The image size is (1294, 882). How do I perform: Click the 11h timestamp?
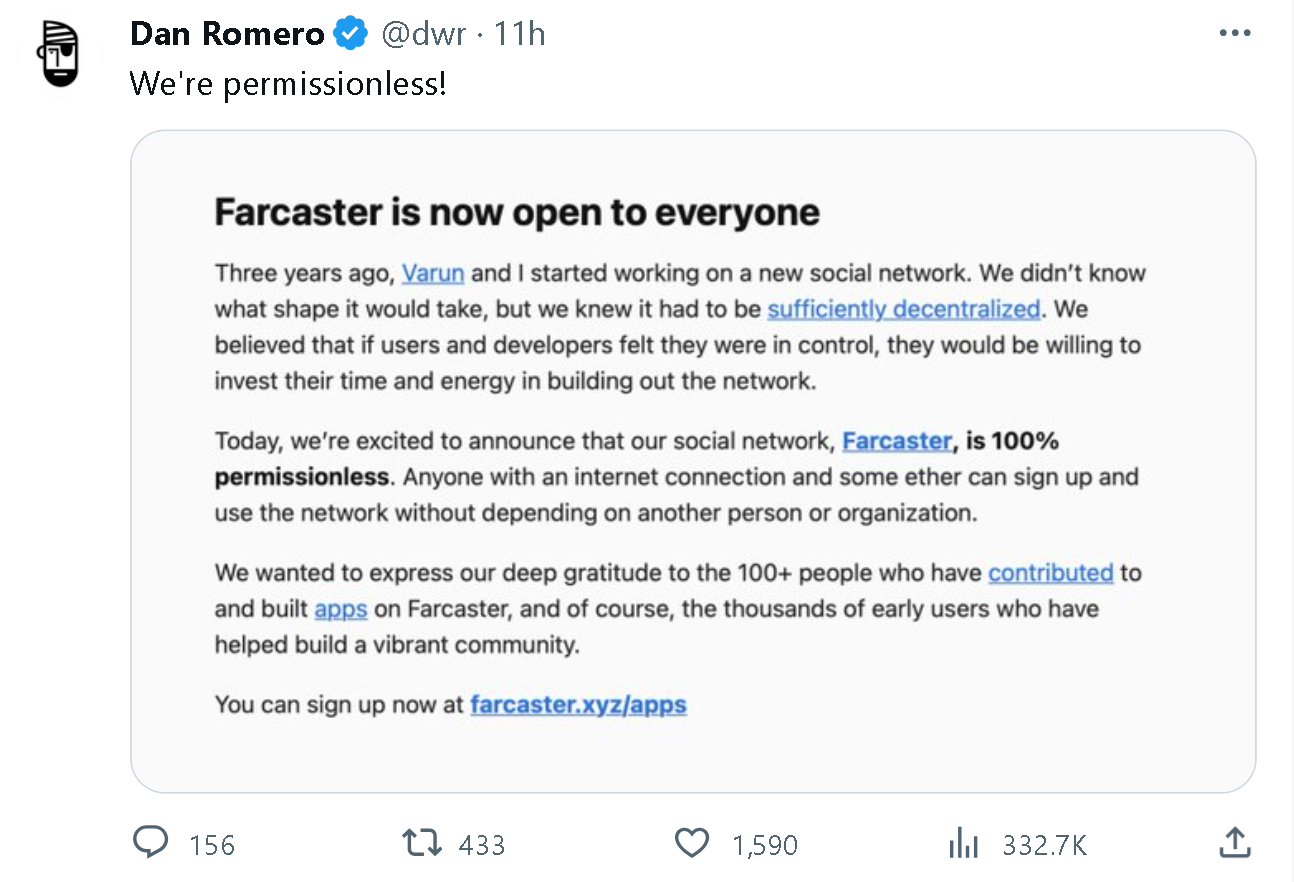click(x=520, y=34)
